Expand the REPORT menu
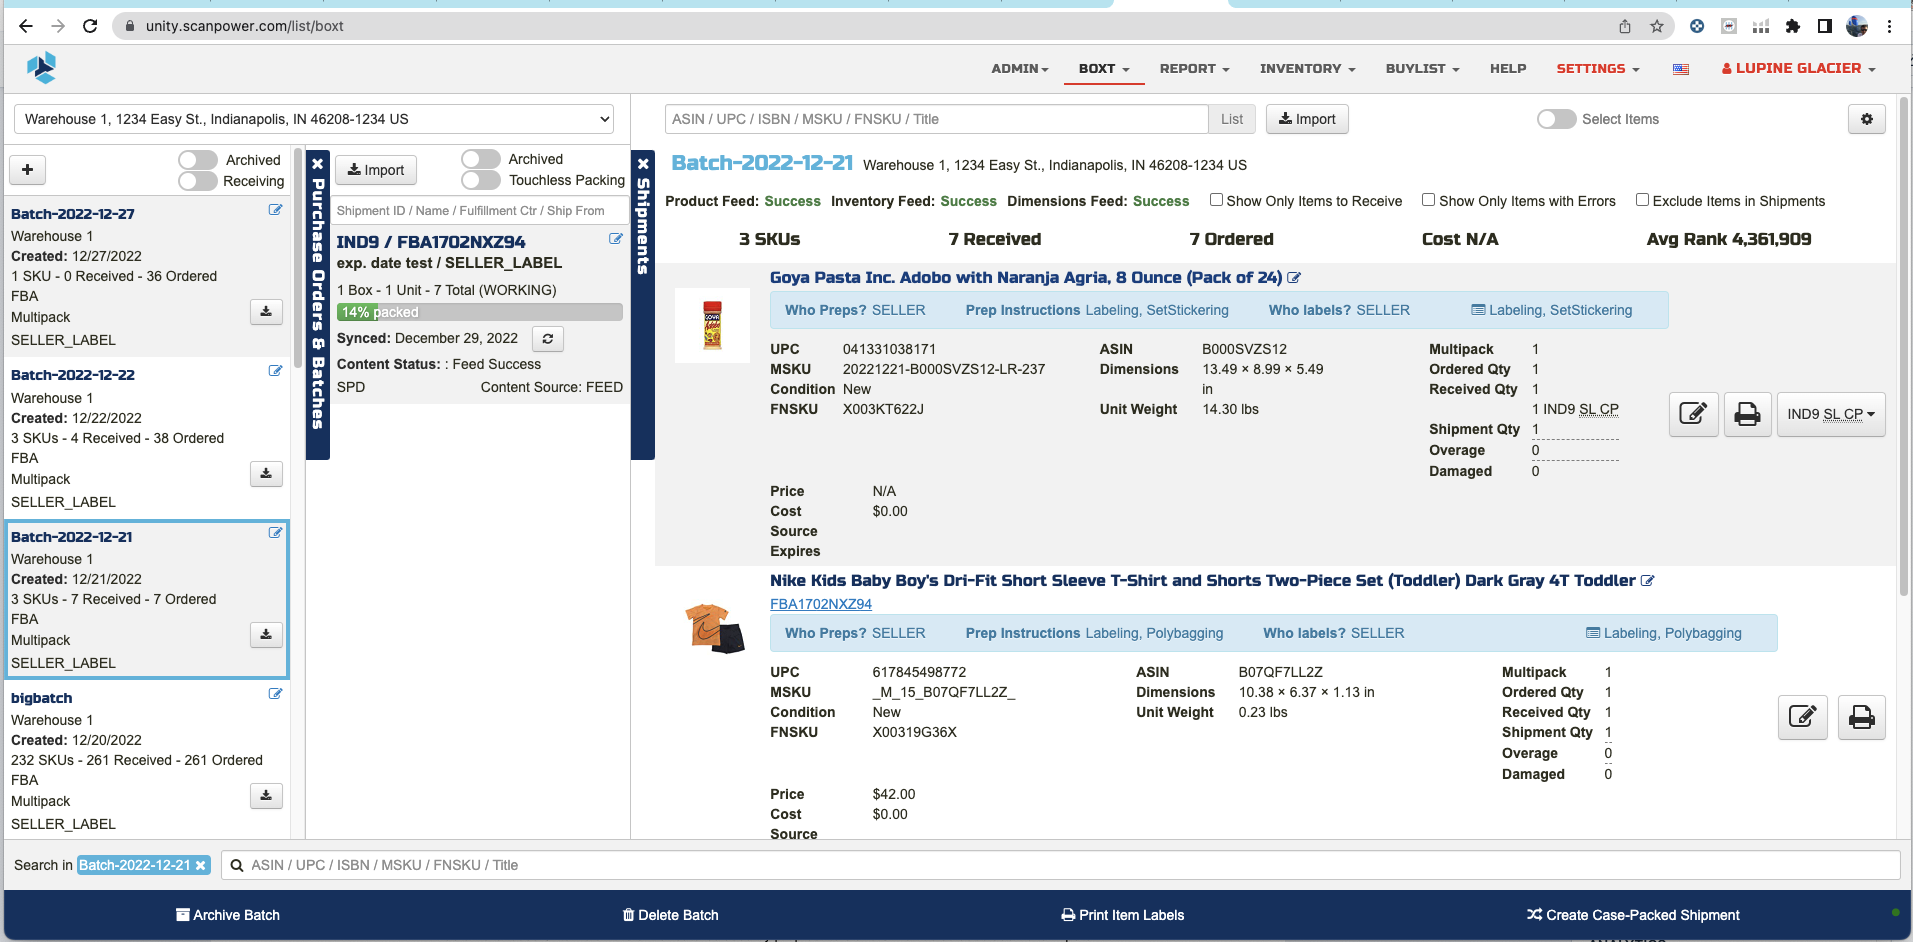The image size is (1913, 942). [x=1194, y=69]
